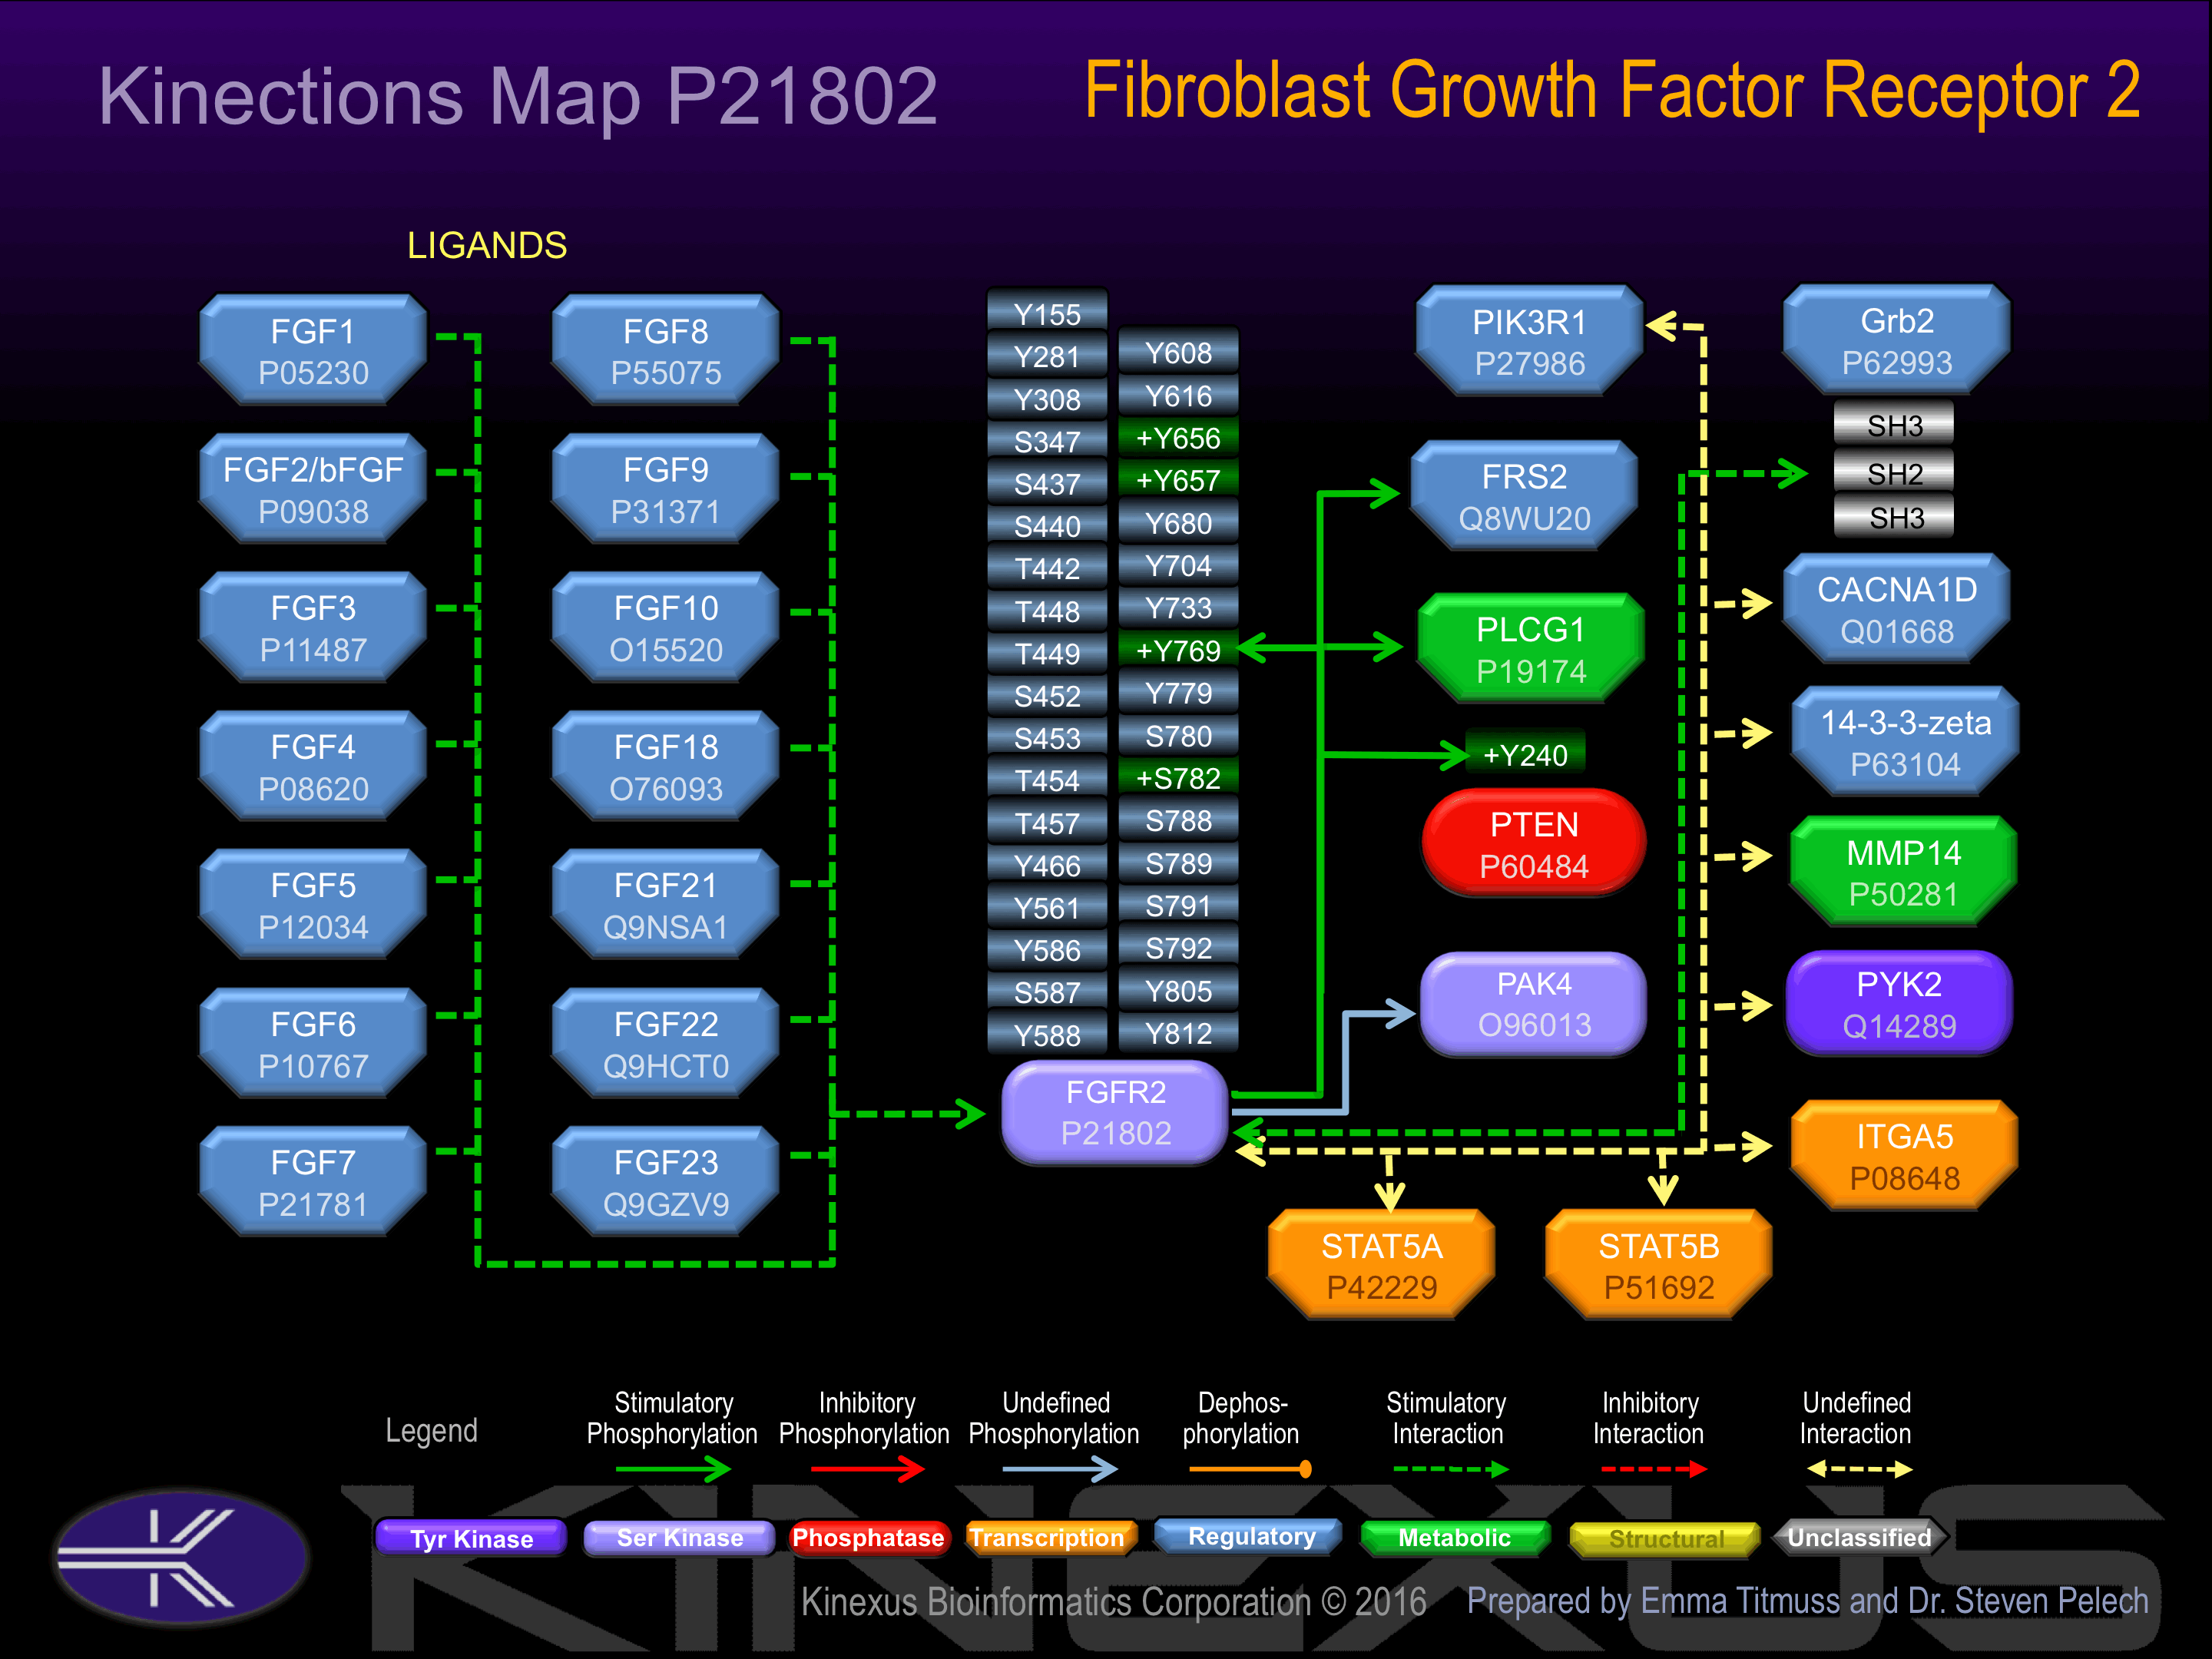Select the FGF21 Q9NSA1 node

[666, 905]
